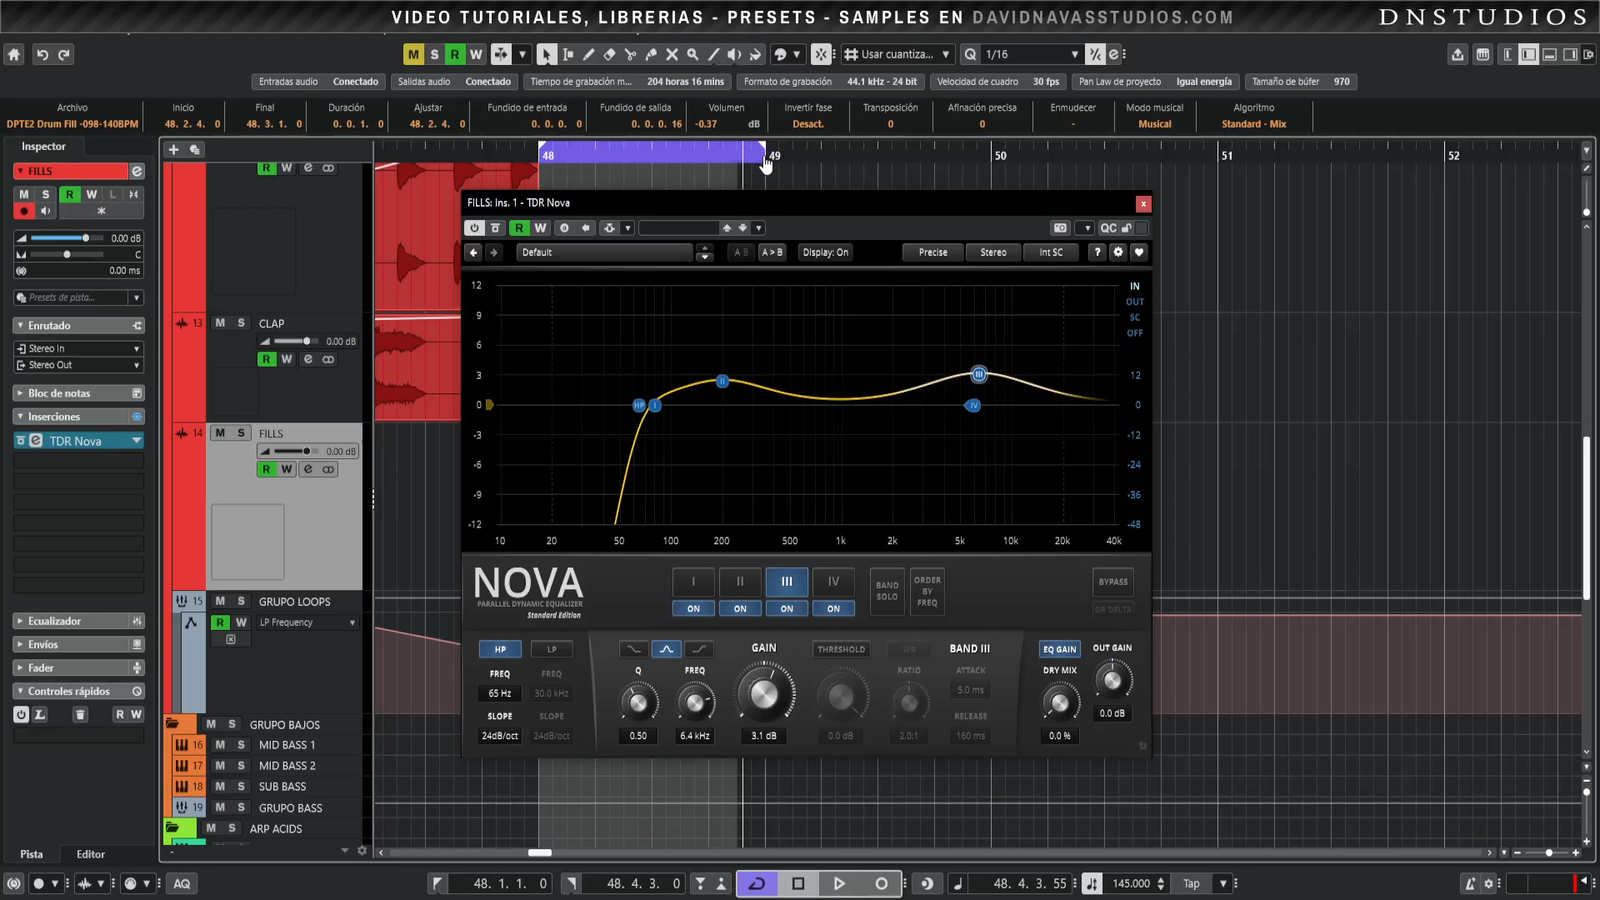Image resolution: width=1600 pixels, height=900 pixels.
Task: Disable the HP high-pass filter
Action: pos(500,649)
